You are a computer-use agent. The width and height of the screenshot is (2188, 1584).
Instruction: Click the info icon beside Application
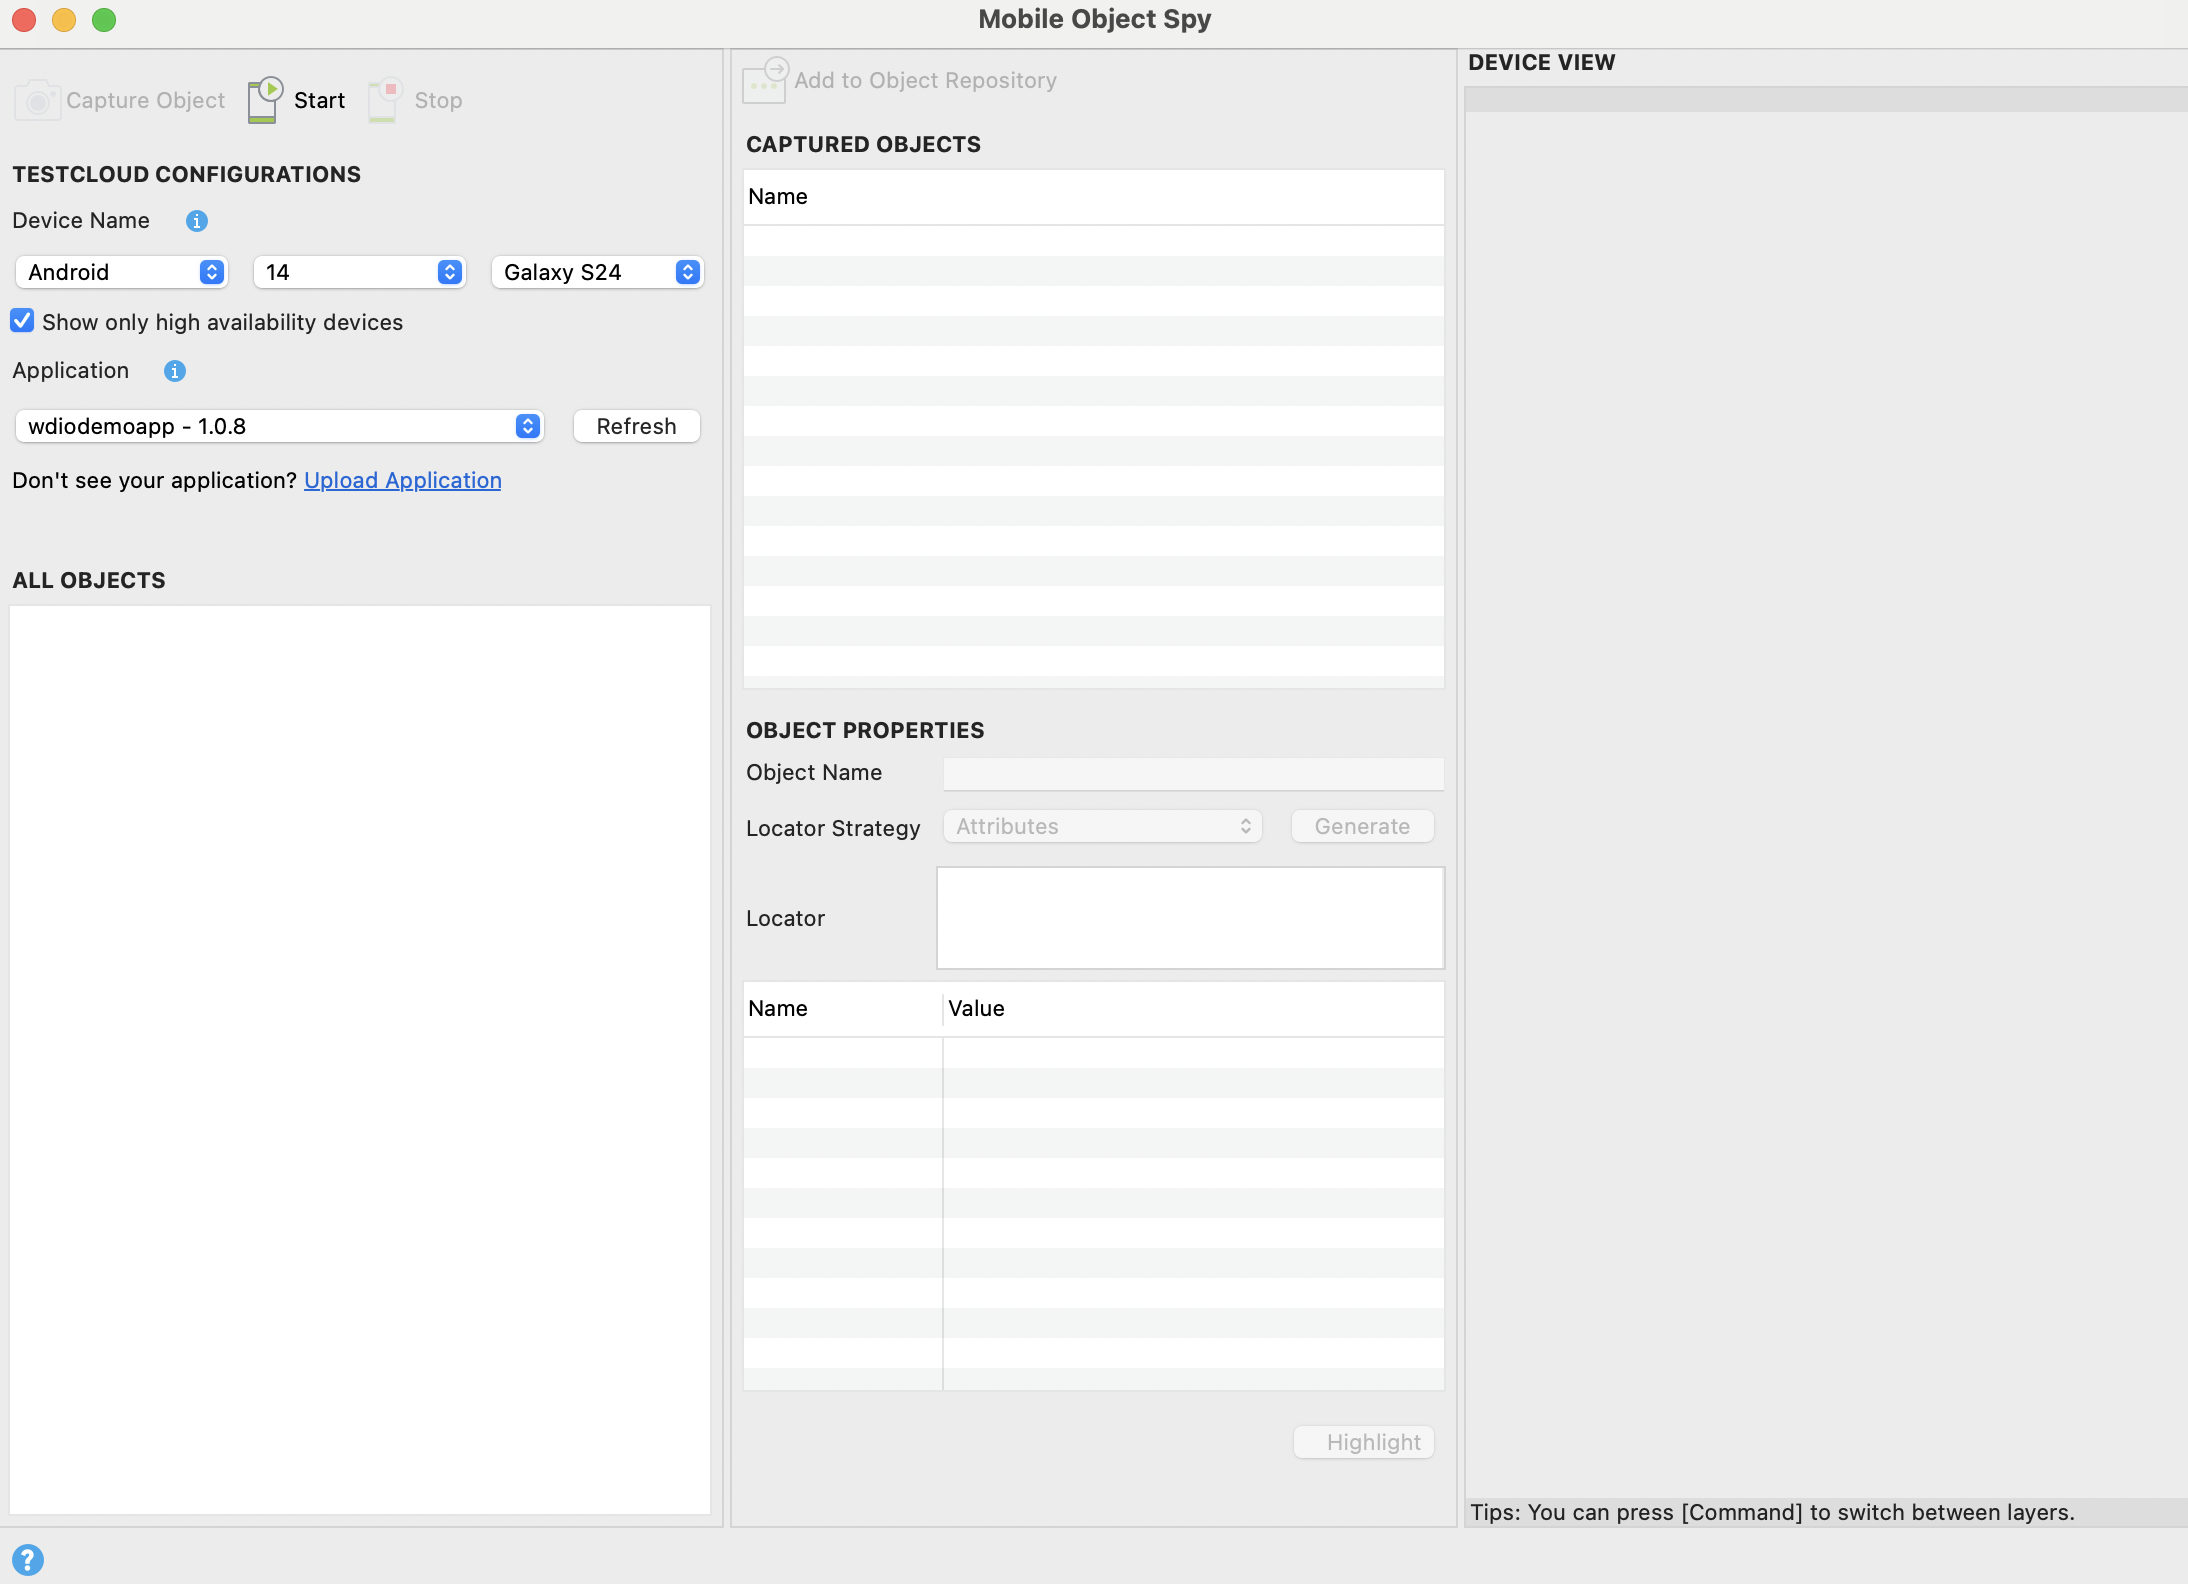tap(175, 371)
